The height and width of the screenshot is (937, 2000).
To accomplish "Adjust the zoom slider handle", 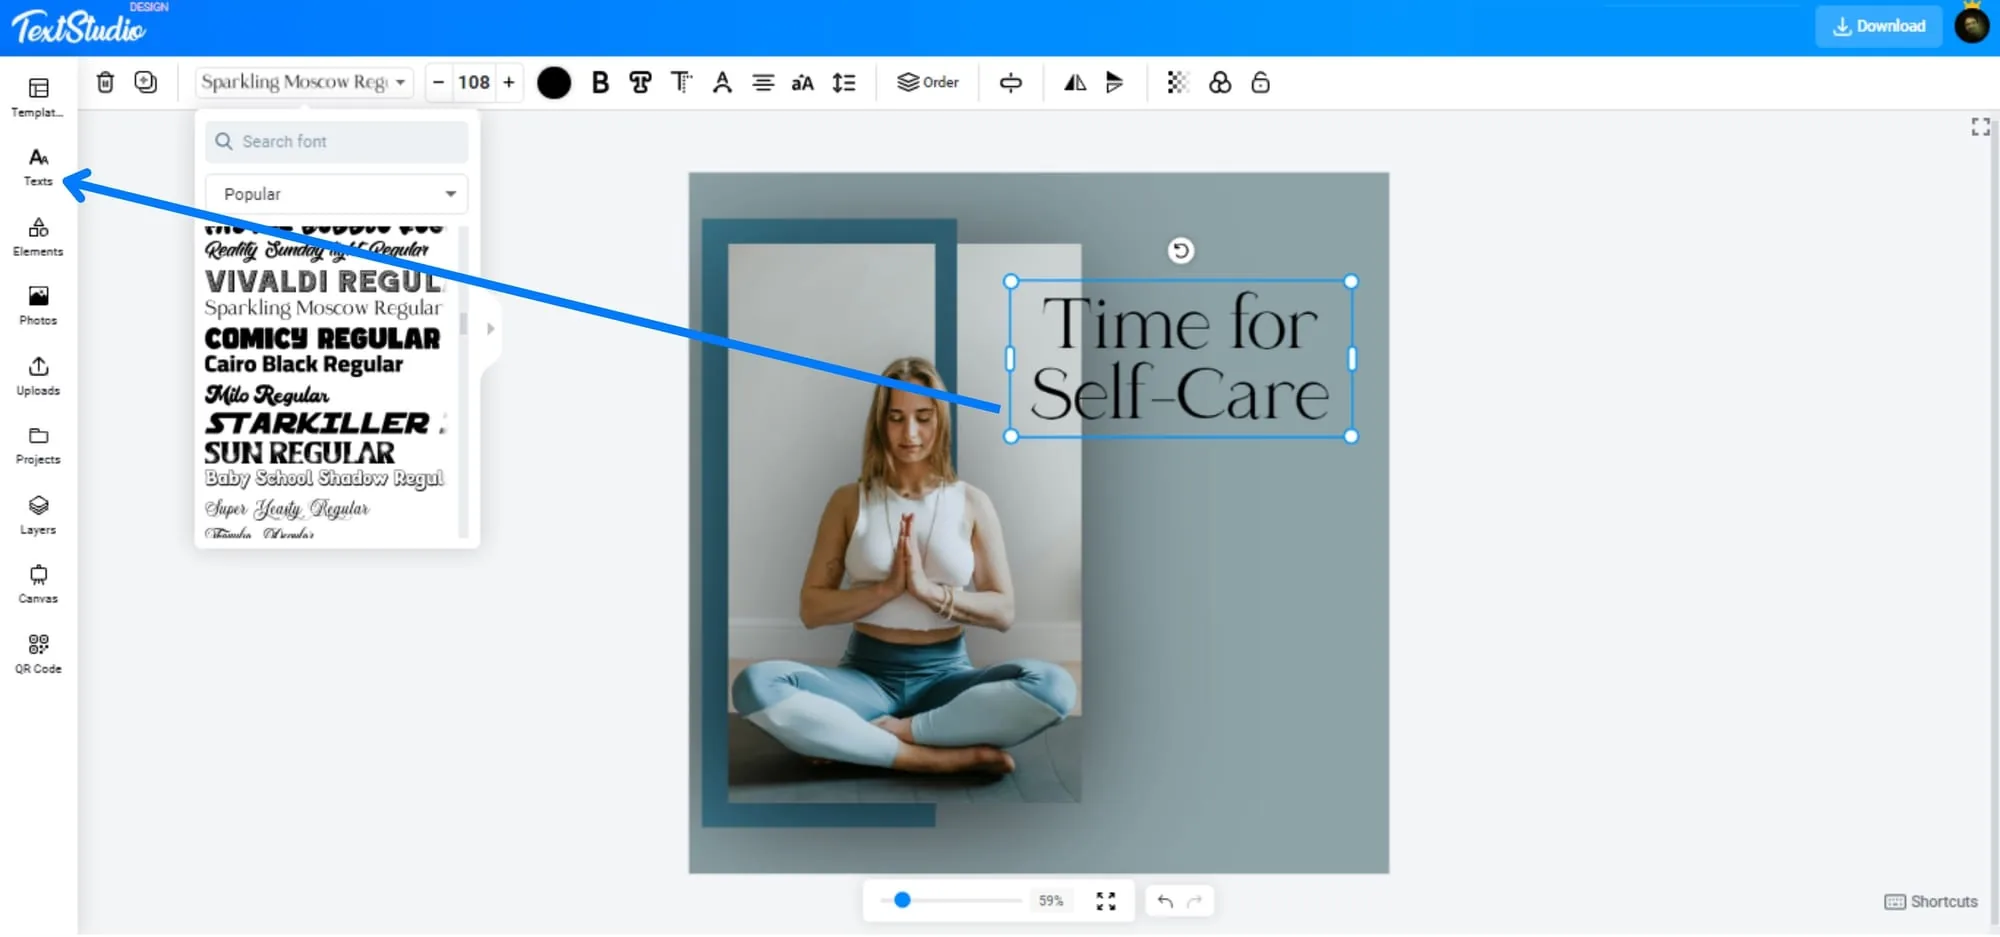I will (902, 900).
